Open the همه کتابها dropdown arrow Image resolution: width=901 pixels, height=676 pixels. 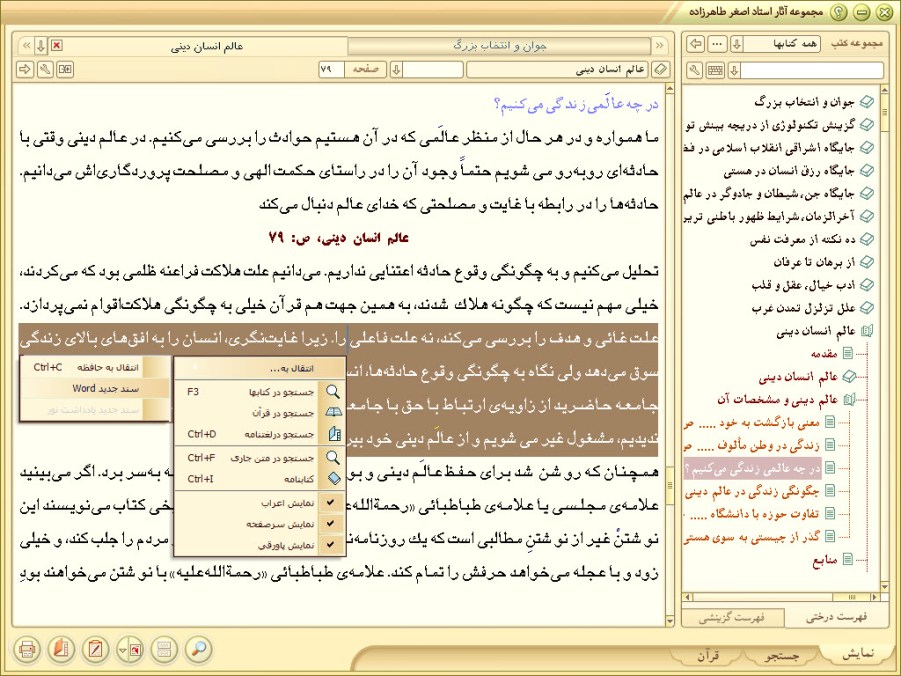pyautogui.click(x=737, y=44)
